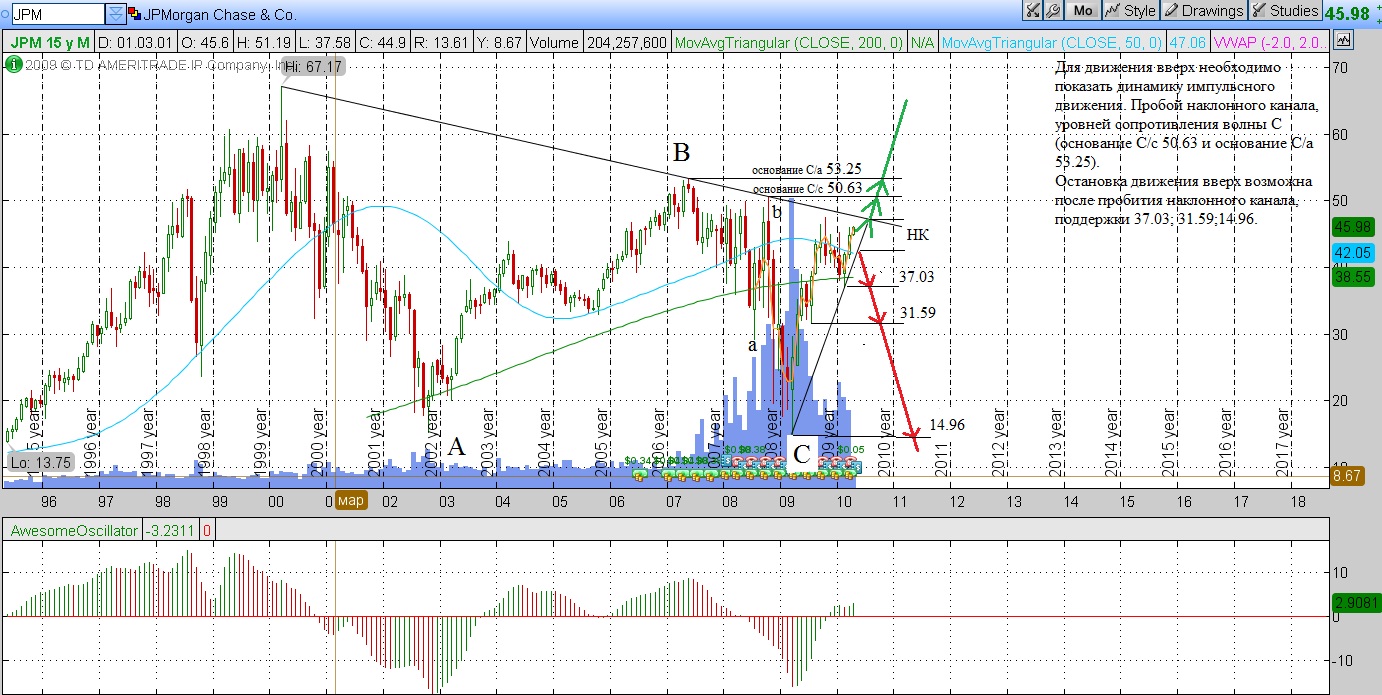This screenshot has height=695, width=1382.
Task: Click the wave label B
Action: (682, 153)
